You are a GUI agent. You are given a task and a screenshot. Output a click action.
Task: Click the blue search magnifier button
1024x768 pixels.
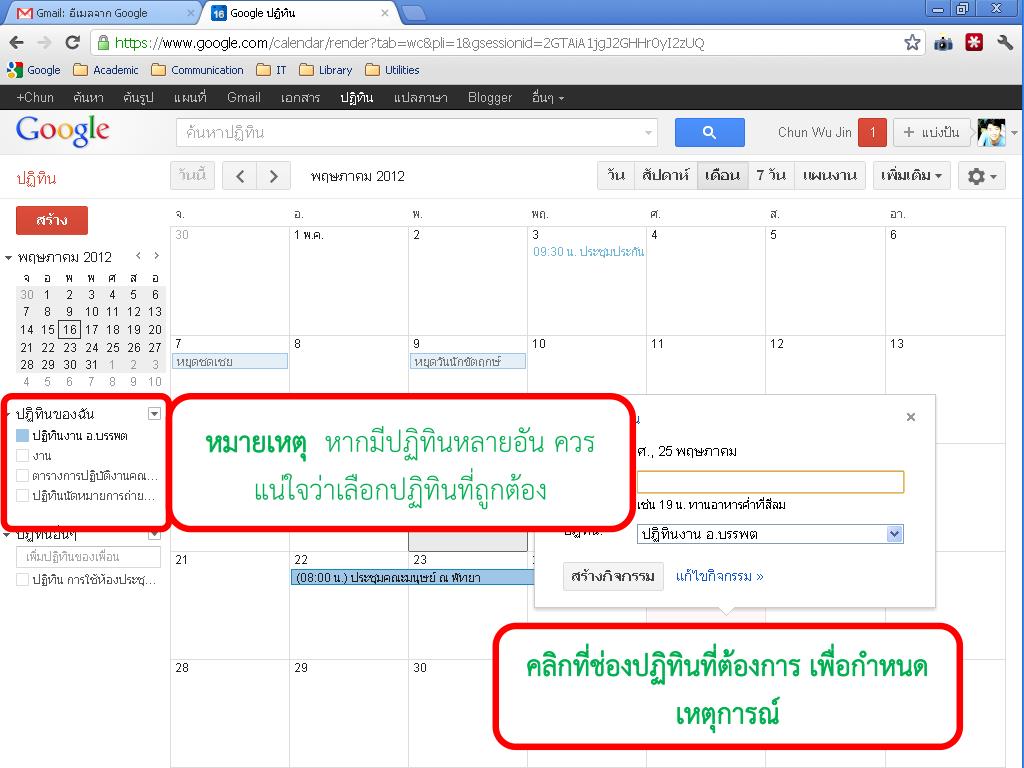coord(709,133)
